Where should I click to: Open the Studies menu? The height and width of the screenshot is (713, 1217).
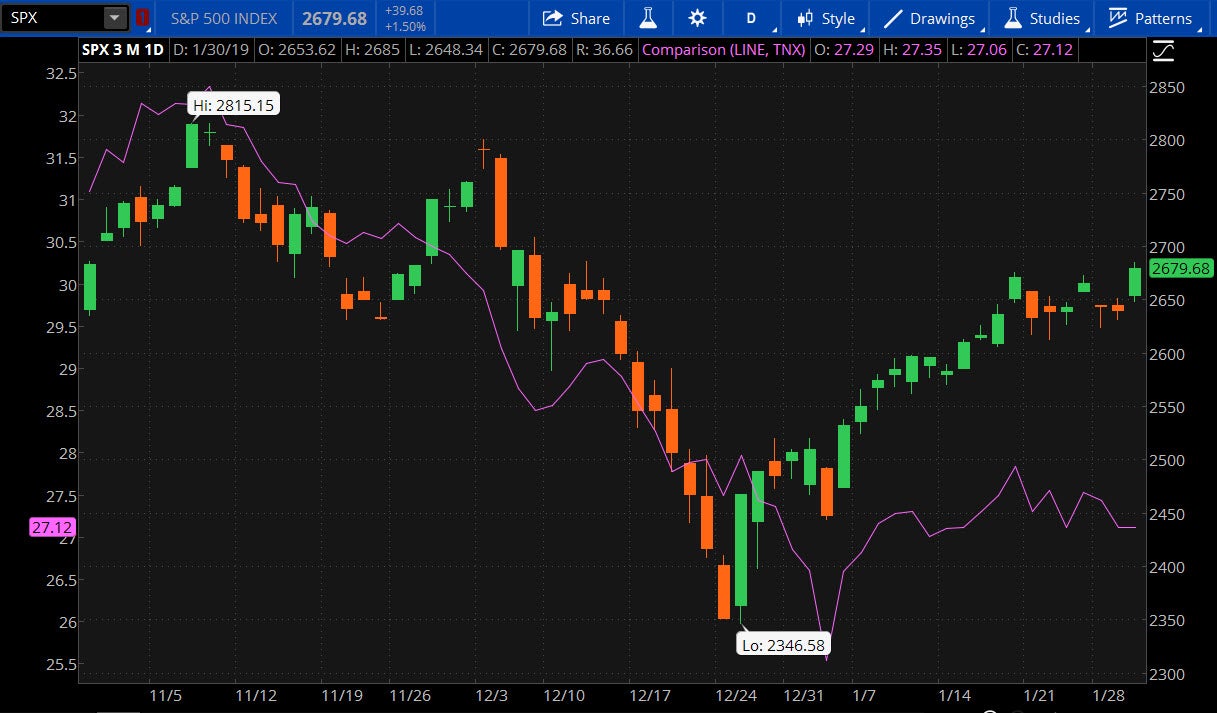(1041, 18)
